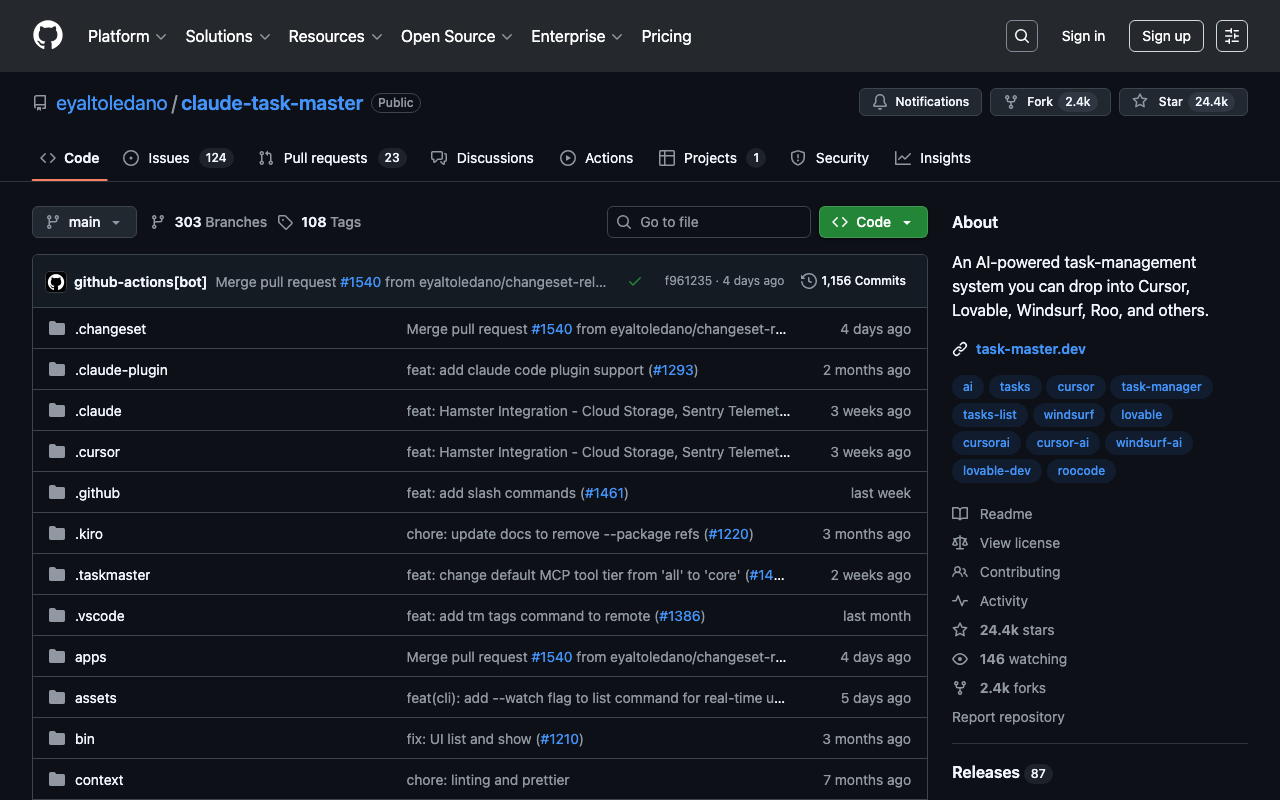
Task: Click the link icon beside task-master.dev
Action: tap(960, 349)
